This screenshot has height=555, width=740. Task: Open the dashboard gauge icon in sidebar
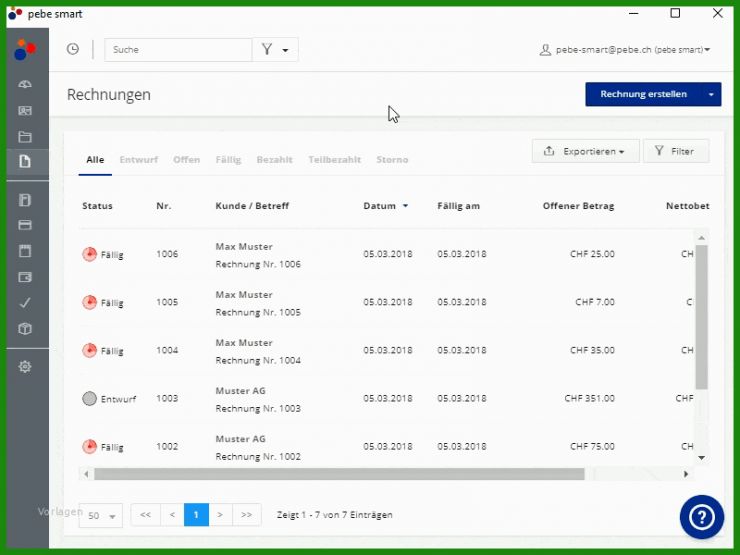(x=25, y=85)
